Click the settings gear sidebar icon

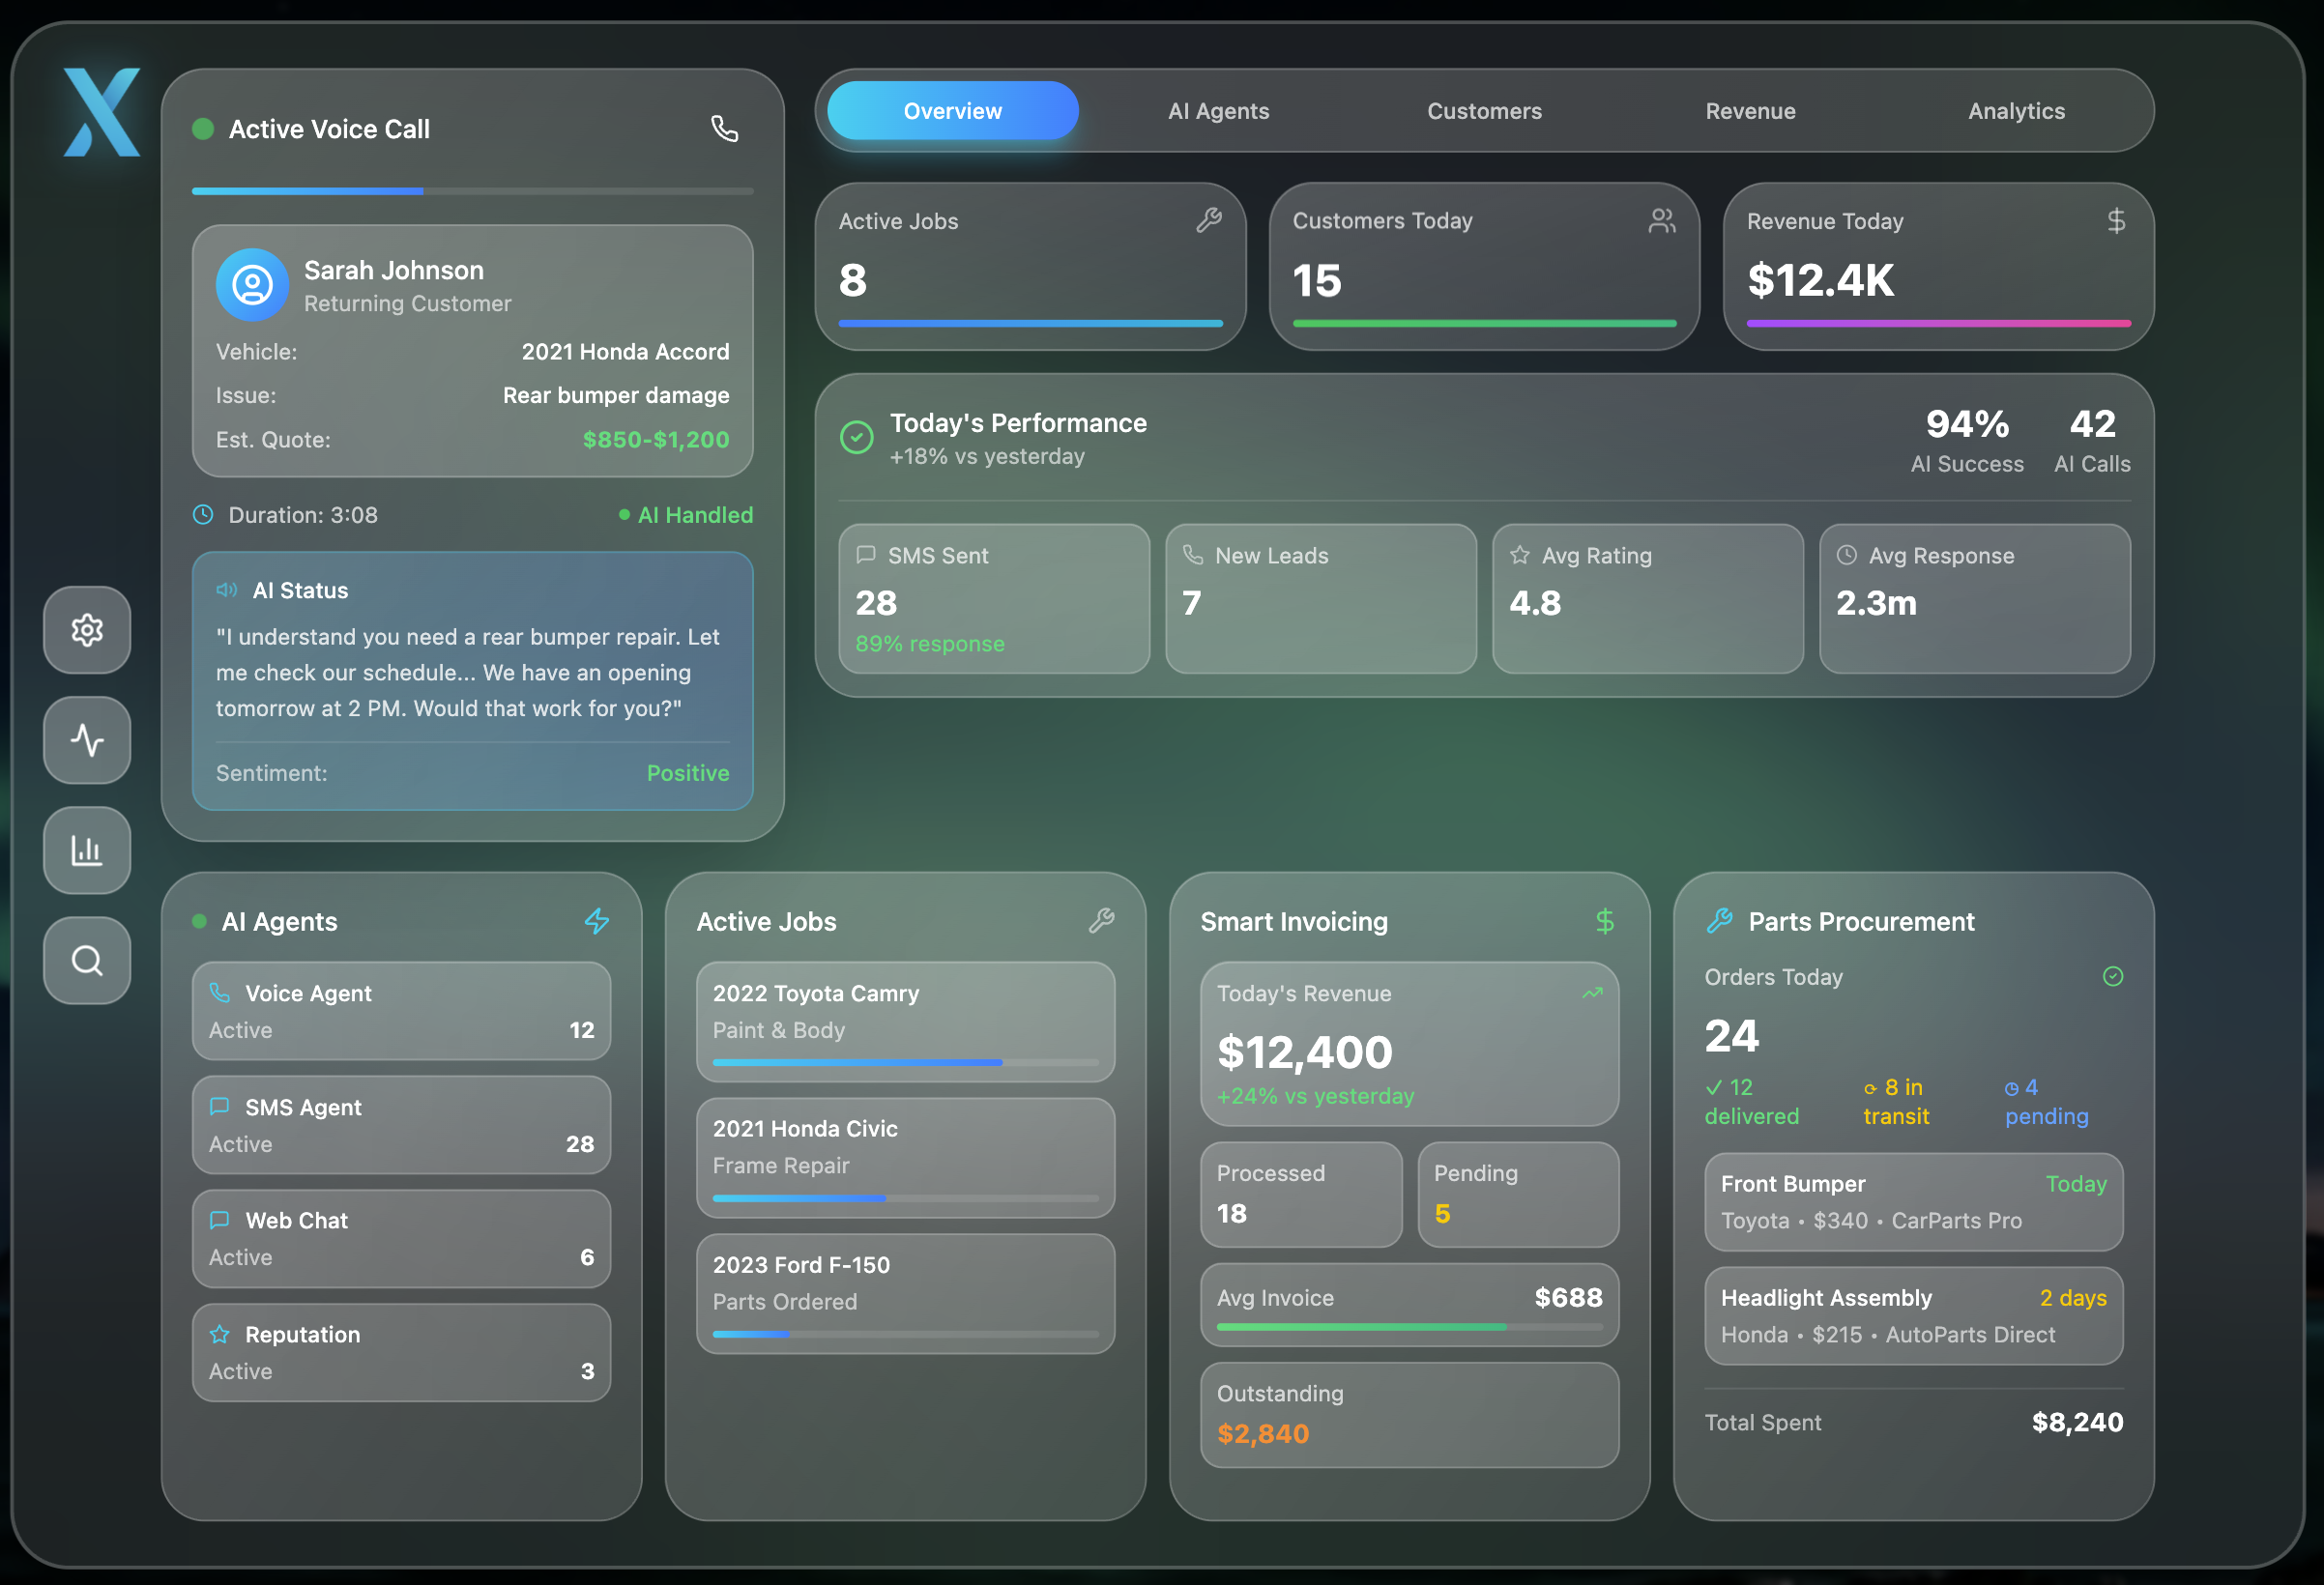(x=87, y=630)
